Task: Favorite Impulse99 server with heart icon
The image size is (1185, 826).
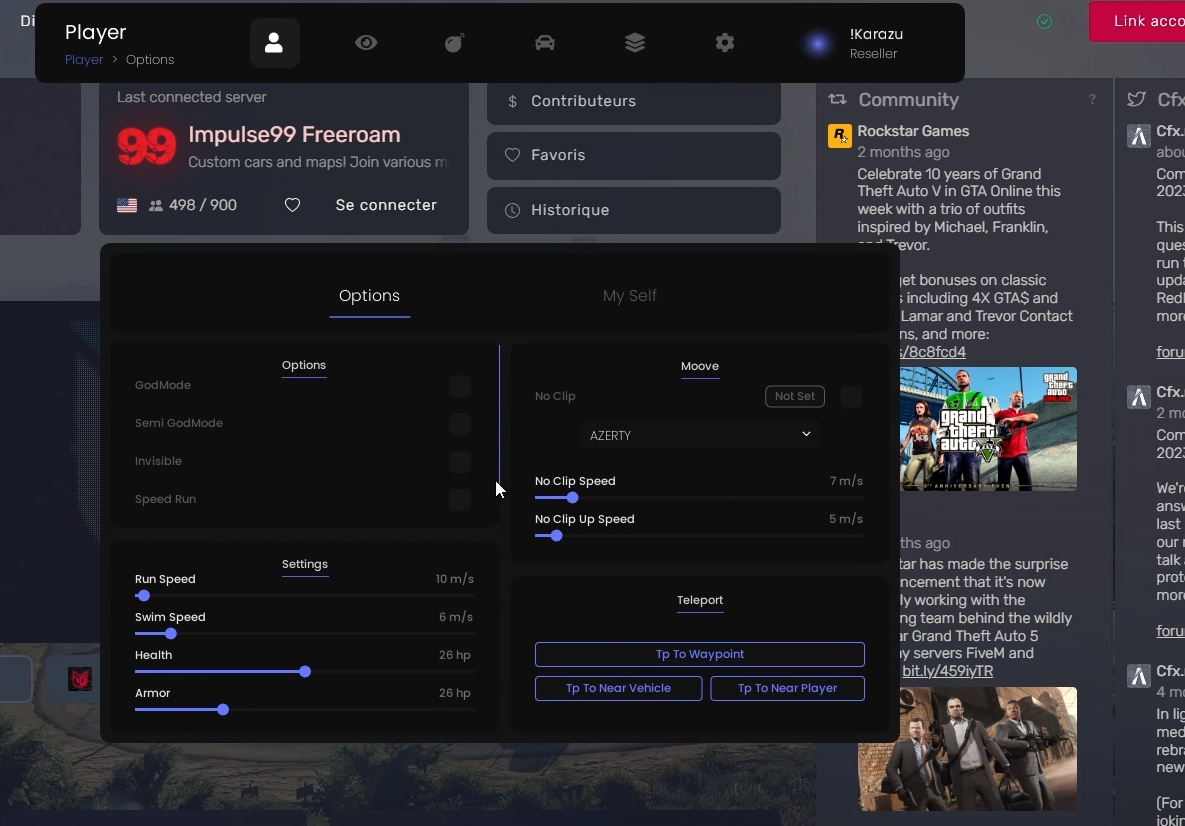Action: [x=292, y=205]
